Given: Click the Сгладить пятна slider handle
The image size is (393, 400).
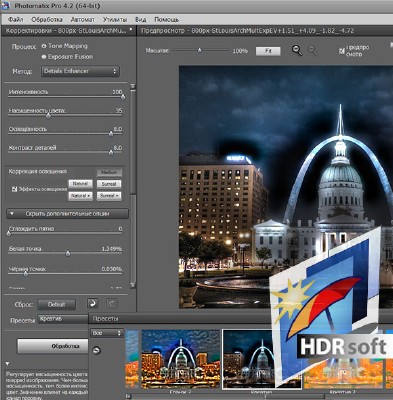Looking at the screenshot, I should [9, 234].
